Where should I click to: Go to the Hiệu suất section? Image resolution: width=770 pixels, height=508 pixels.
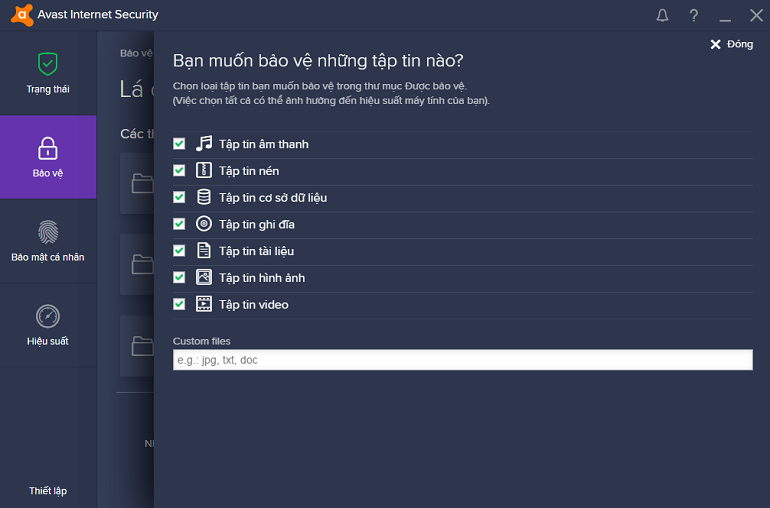coord(48,325)
